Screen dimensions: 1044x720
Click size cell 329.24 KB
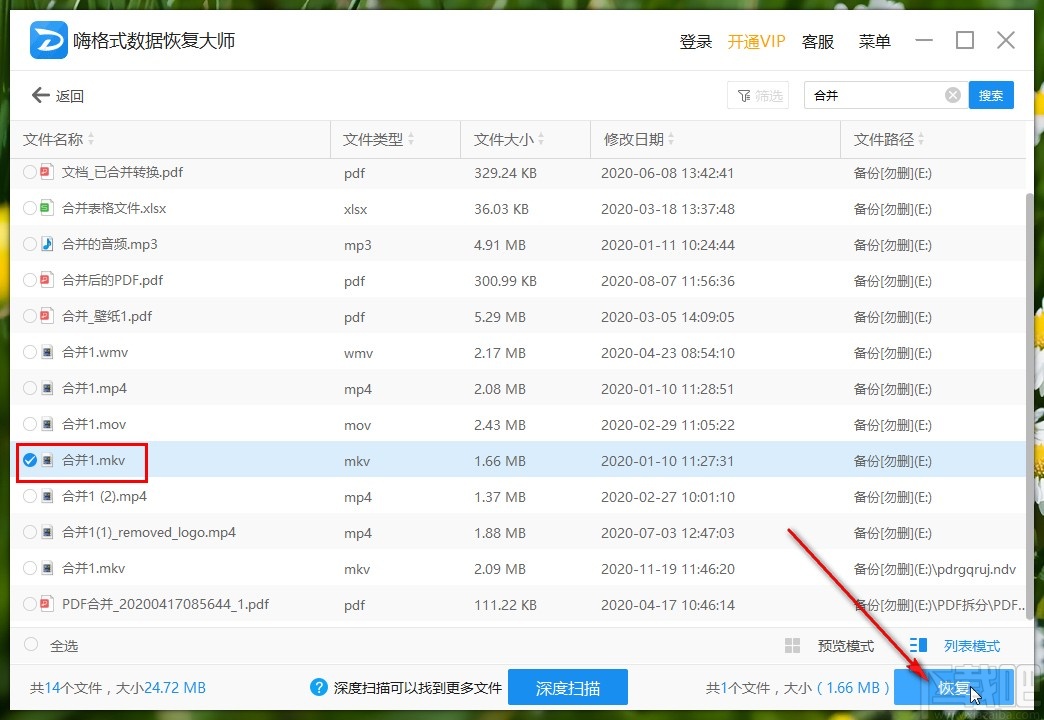tap(505, 173)
